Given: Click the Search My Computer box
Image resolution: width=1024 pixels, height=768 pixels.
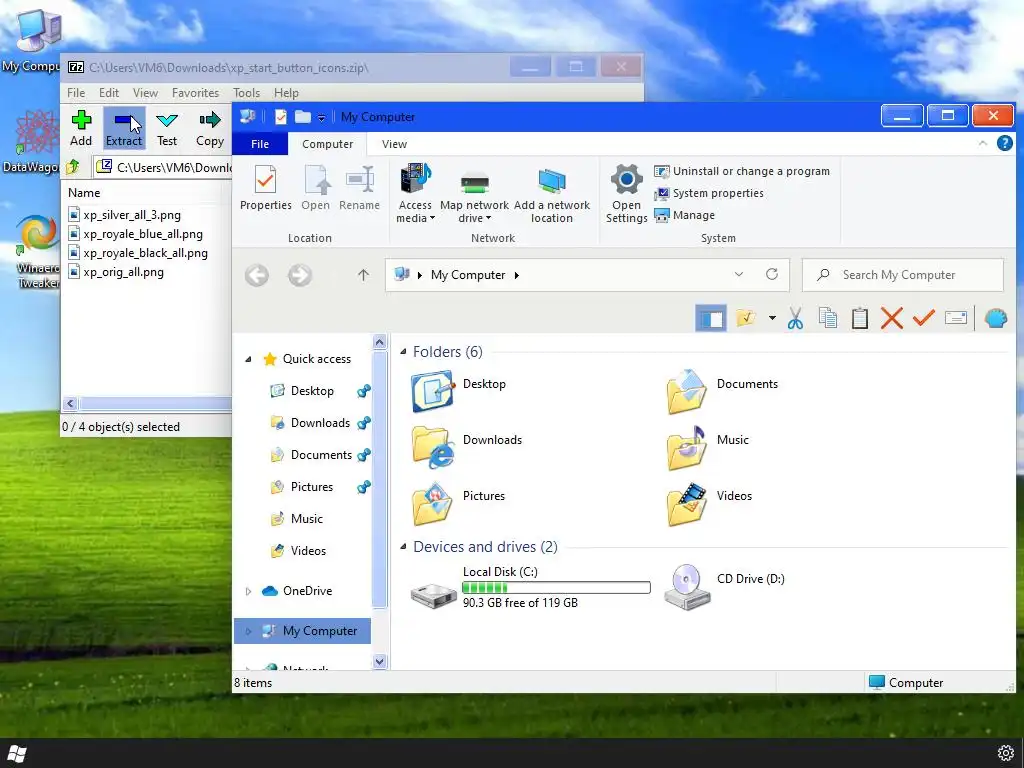Looking at the screenshot, I should 903,275.
